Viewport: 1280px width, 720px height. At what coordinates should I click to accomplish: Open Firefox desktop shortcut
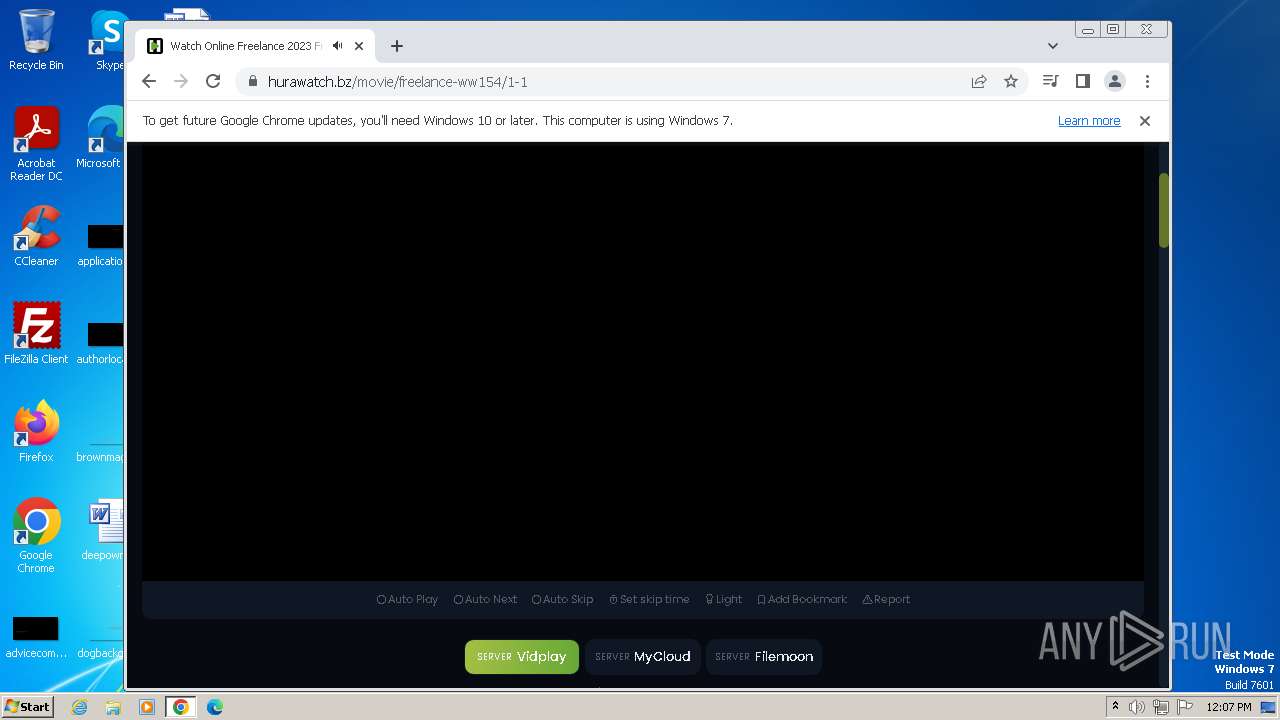tap(36, 431)
